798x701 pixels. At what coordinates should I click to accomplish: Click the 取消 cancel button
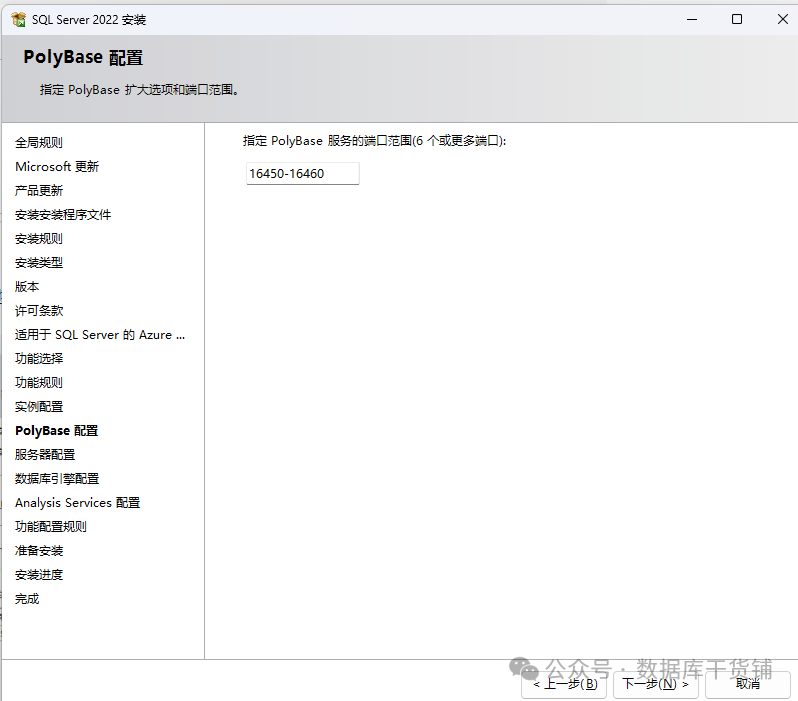pyautogui.click(x=748, y=684)
